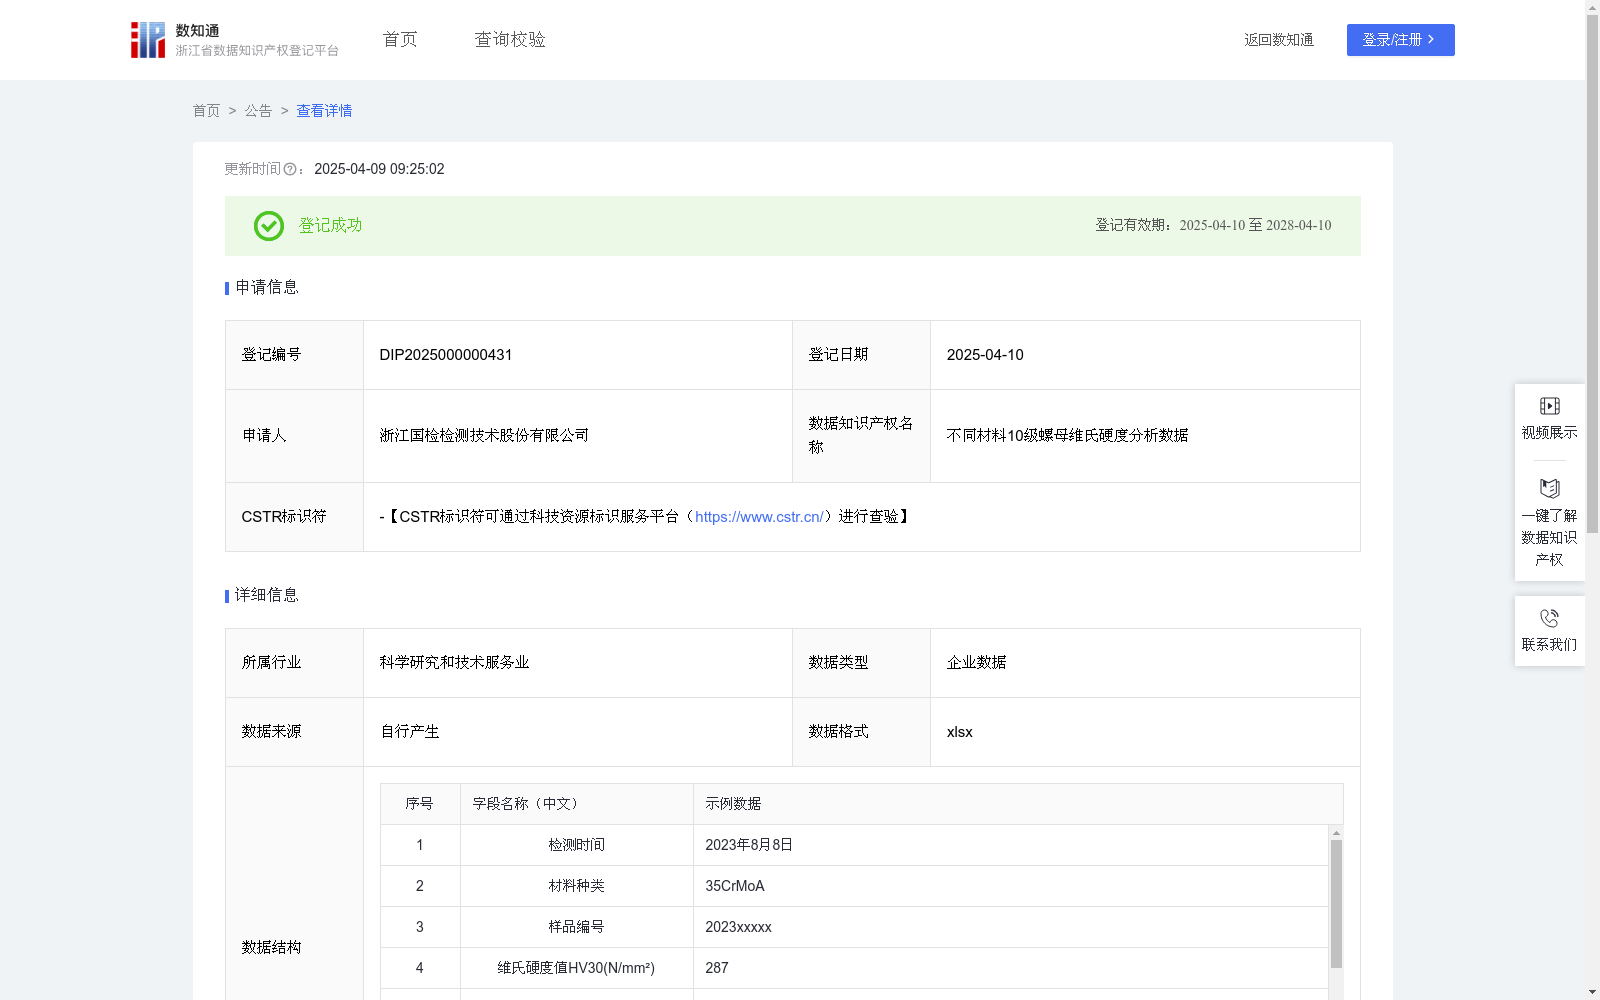
Task: Click the table scrollbar up arrow
Action: click(x=1336, y=833)
